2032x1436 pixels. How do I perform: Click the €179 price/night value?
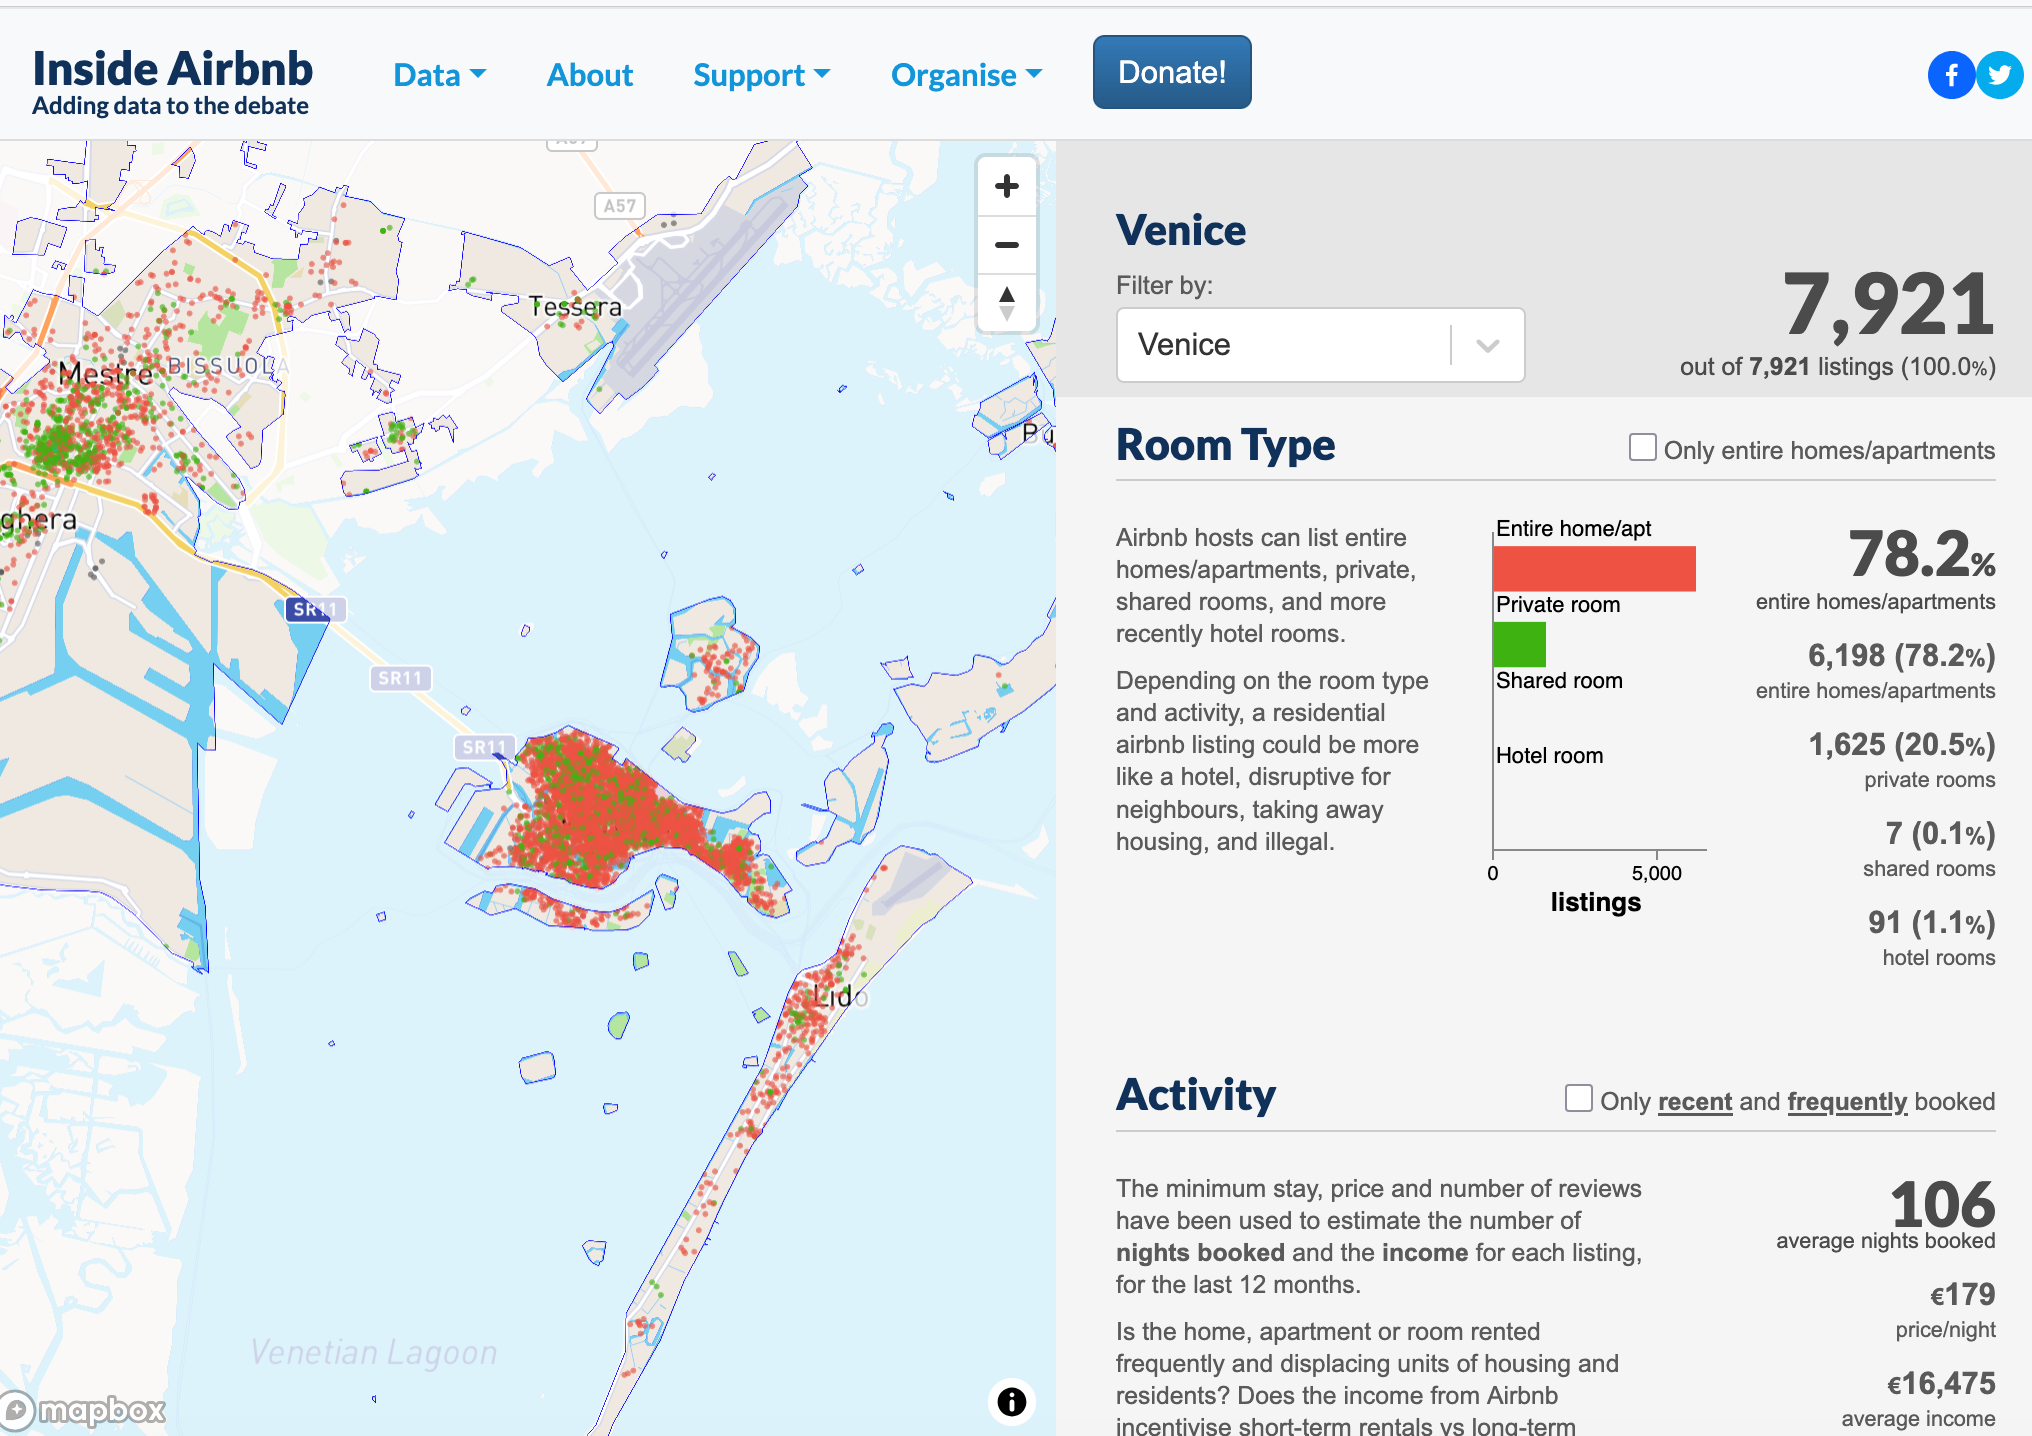1962,1295
